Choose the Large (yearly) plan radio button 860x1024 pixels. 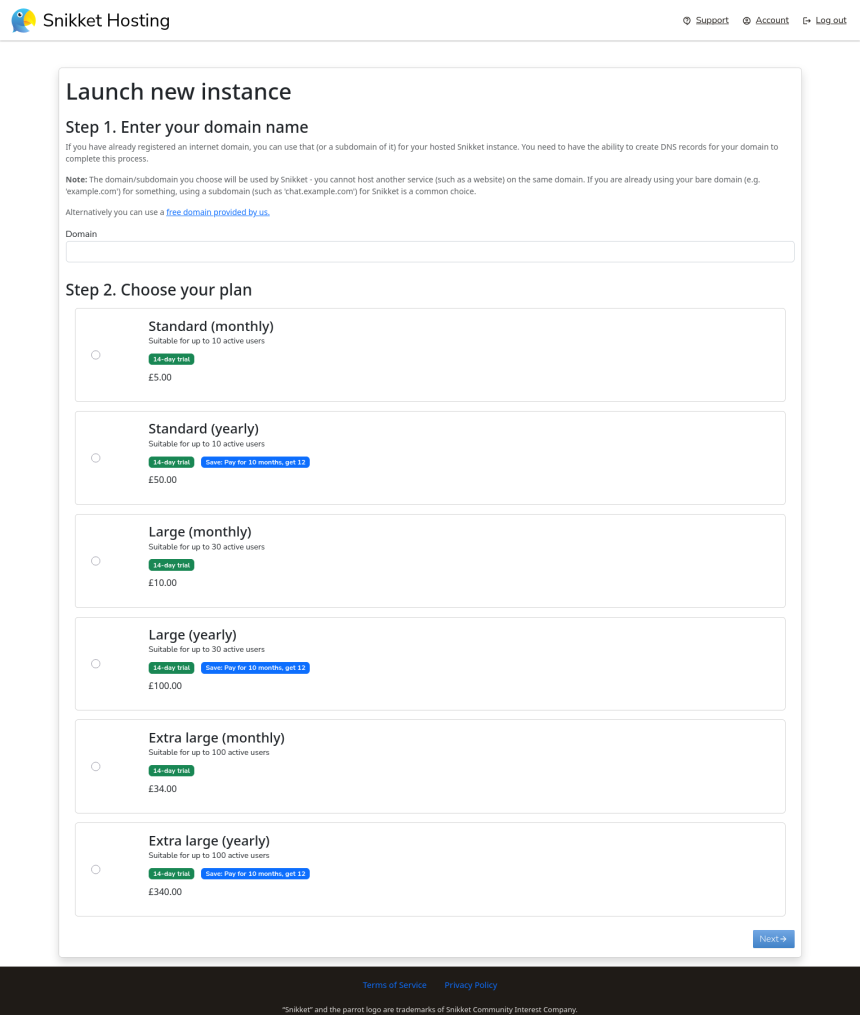(96, 664)
